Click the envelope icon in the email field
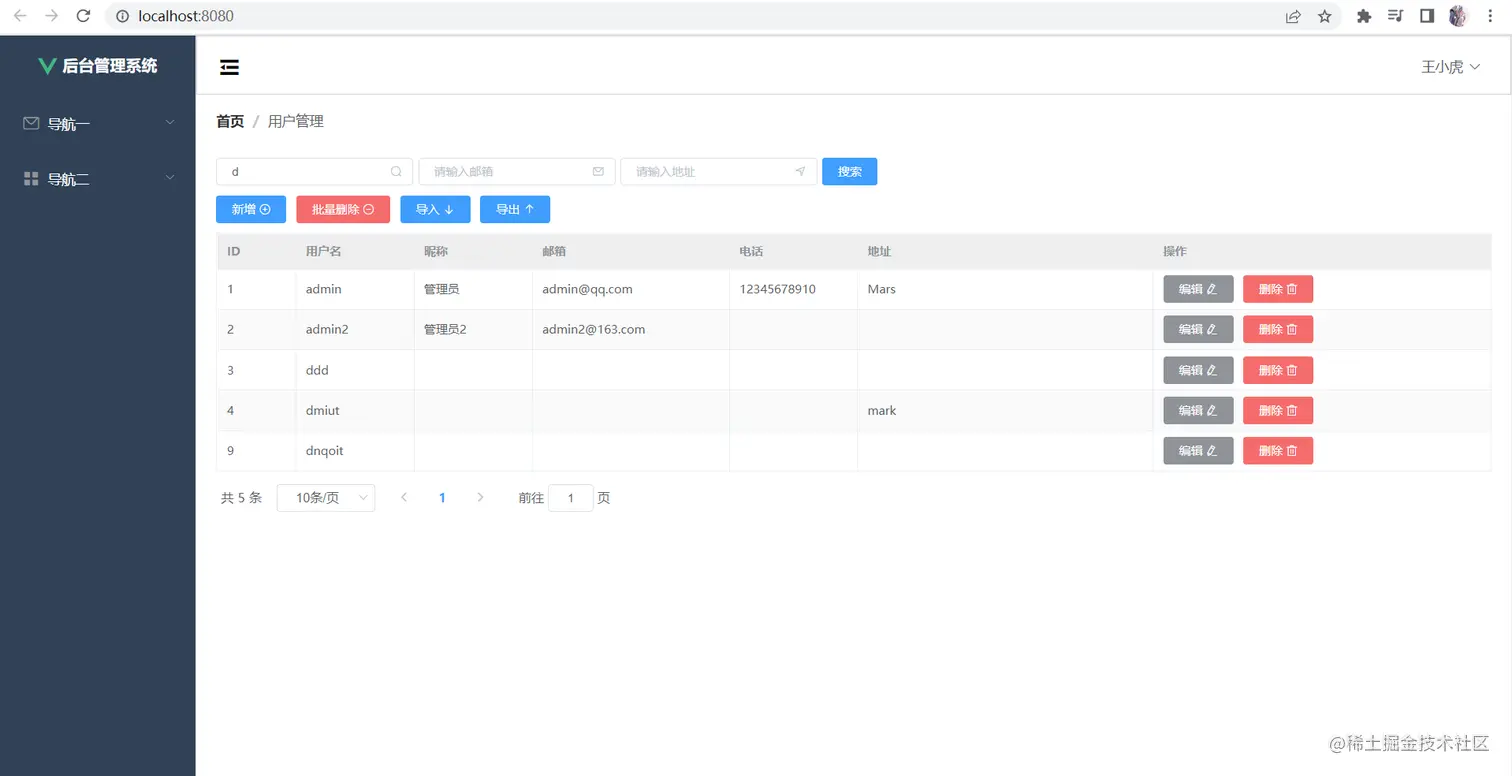 (598, 172)
